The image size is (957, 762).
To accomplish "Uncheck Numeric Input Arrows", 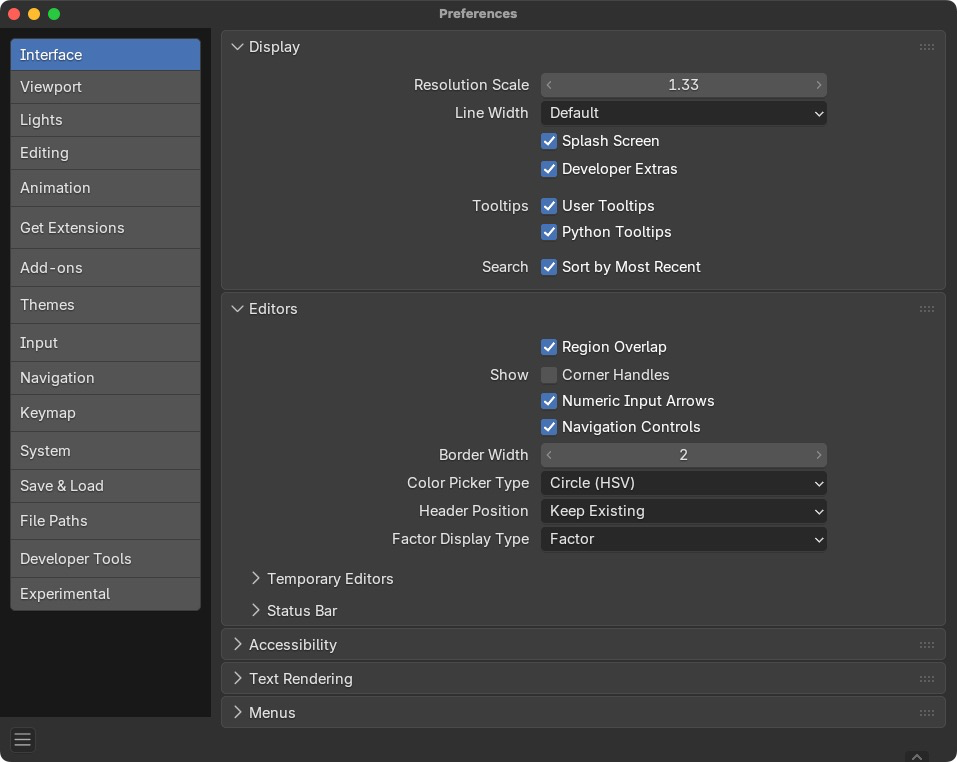I will [x=549, y=401].
